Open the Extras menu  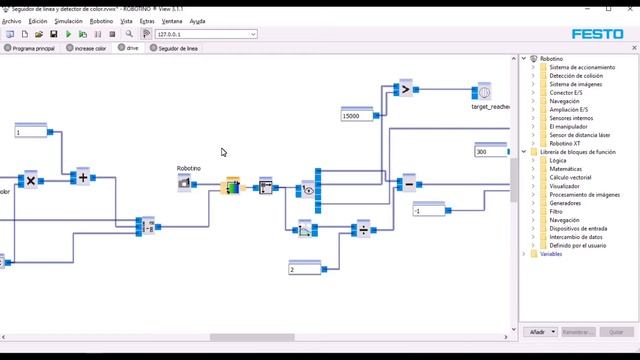tap(147, 21)
